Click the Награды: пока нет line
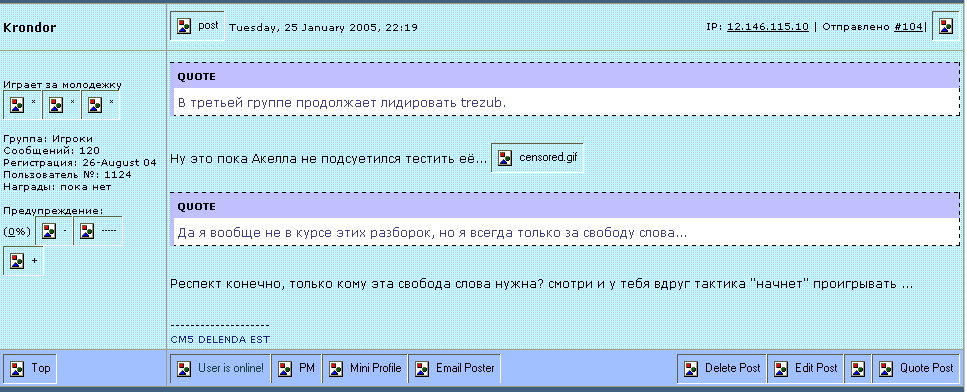This screenshot has width=967, height=392. point(57,187)
